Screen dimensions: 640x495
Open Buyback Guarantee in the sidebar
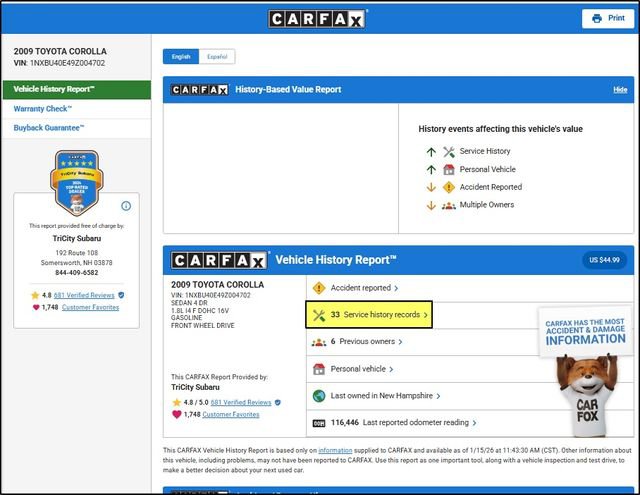[49, 128]
